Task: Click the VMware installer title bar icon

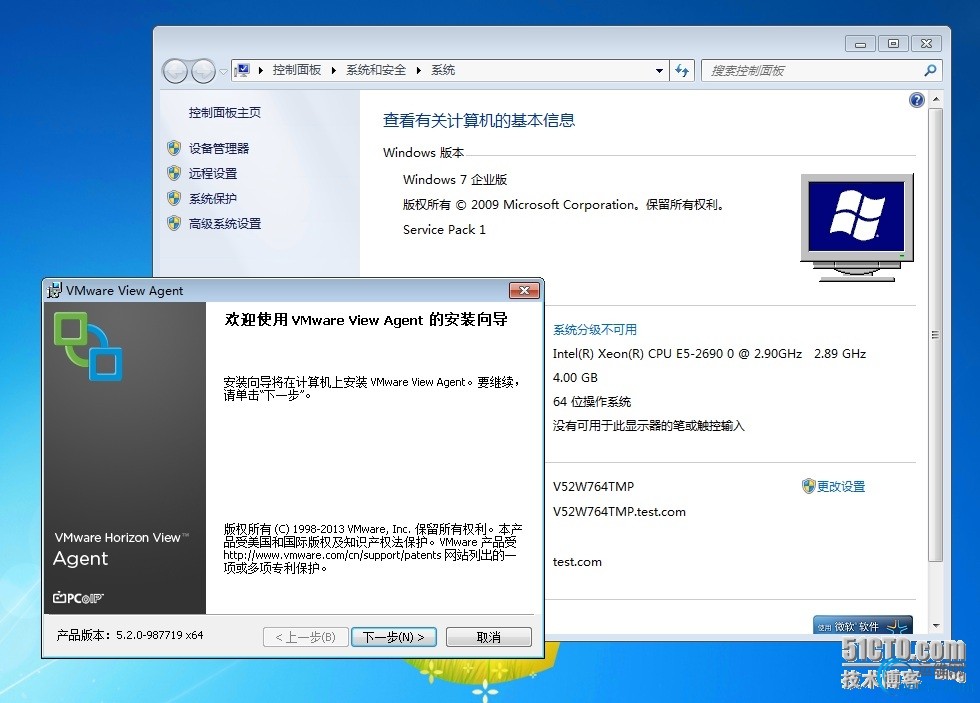Action: coord(54,291)
